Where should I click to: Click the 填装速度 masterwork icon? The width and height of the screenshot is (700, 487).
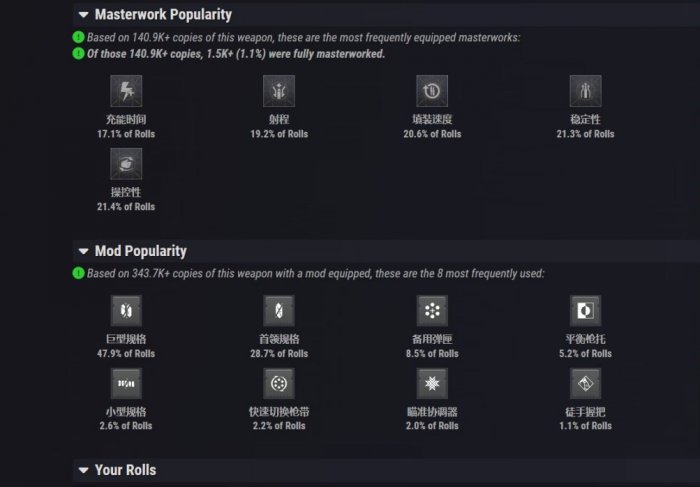[432, 92]
